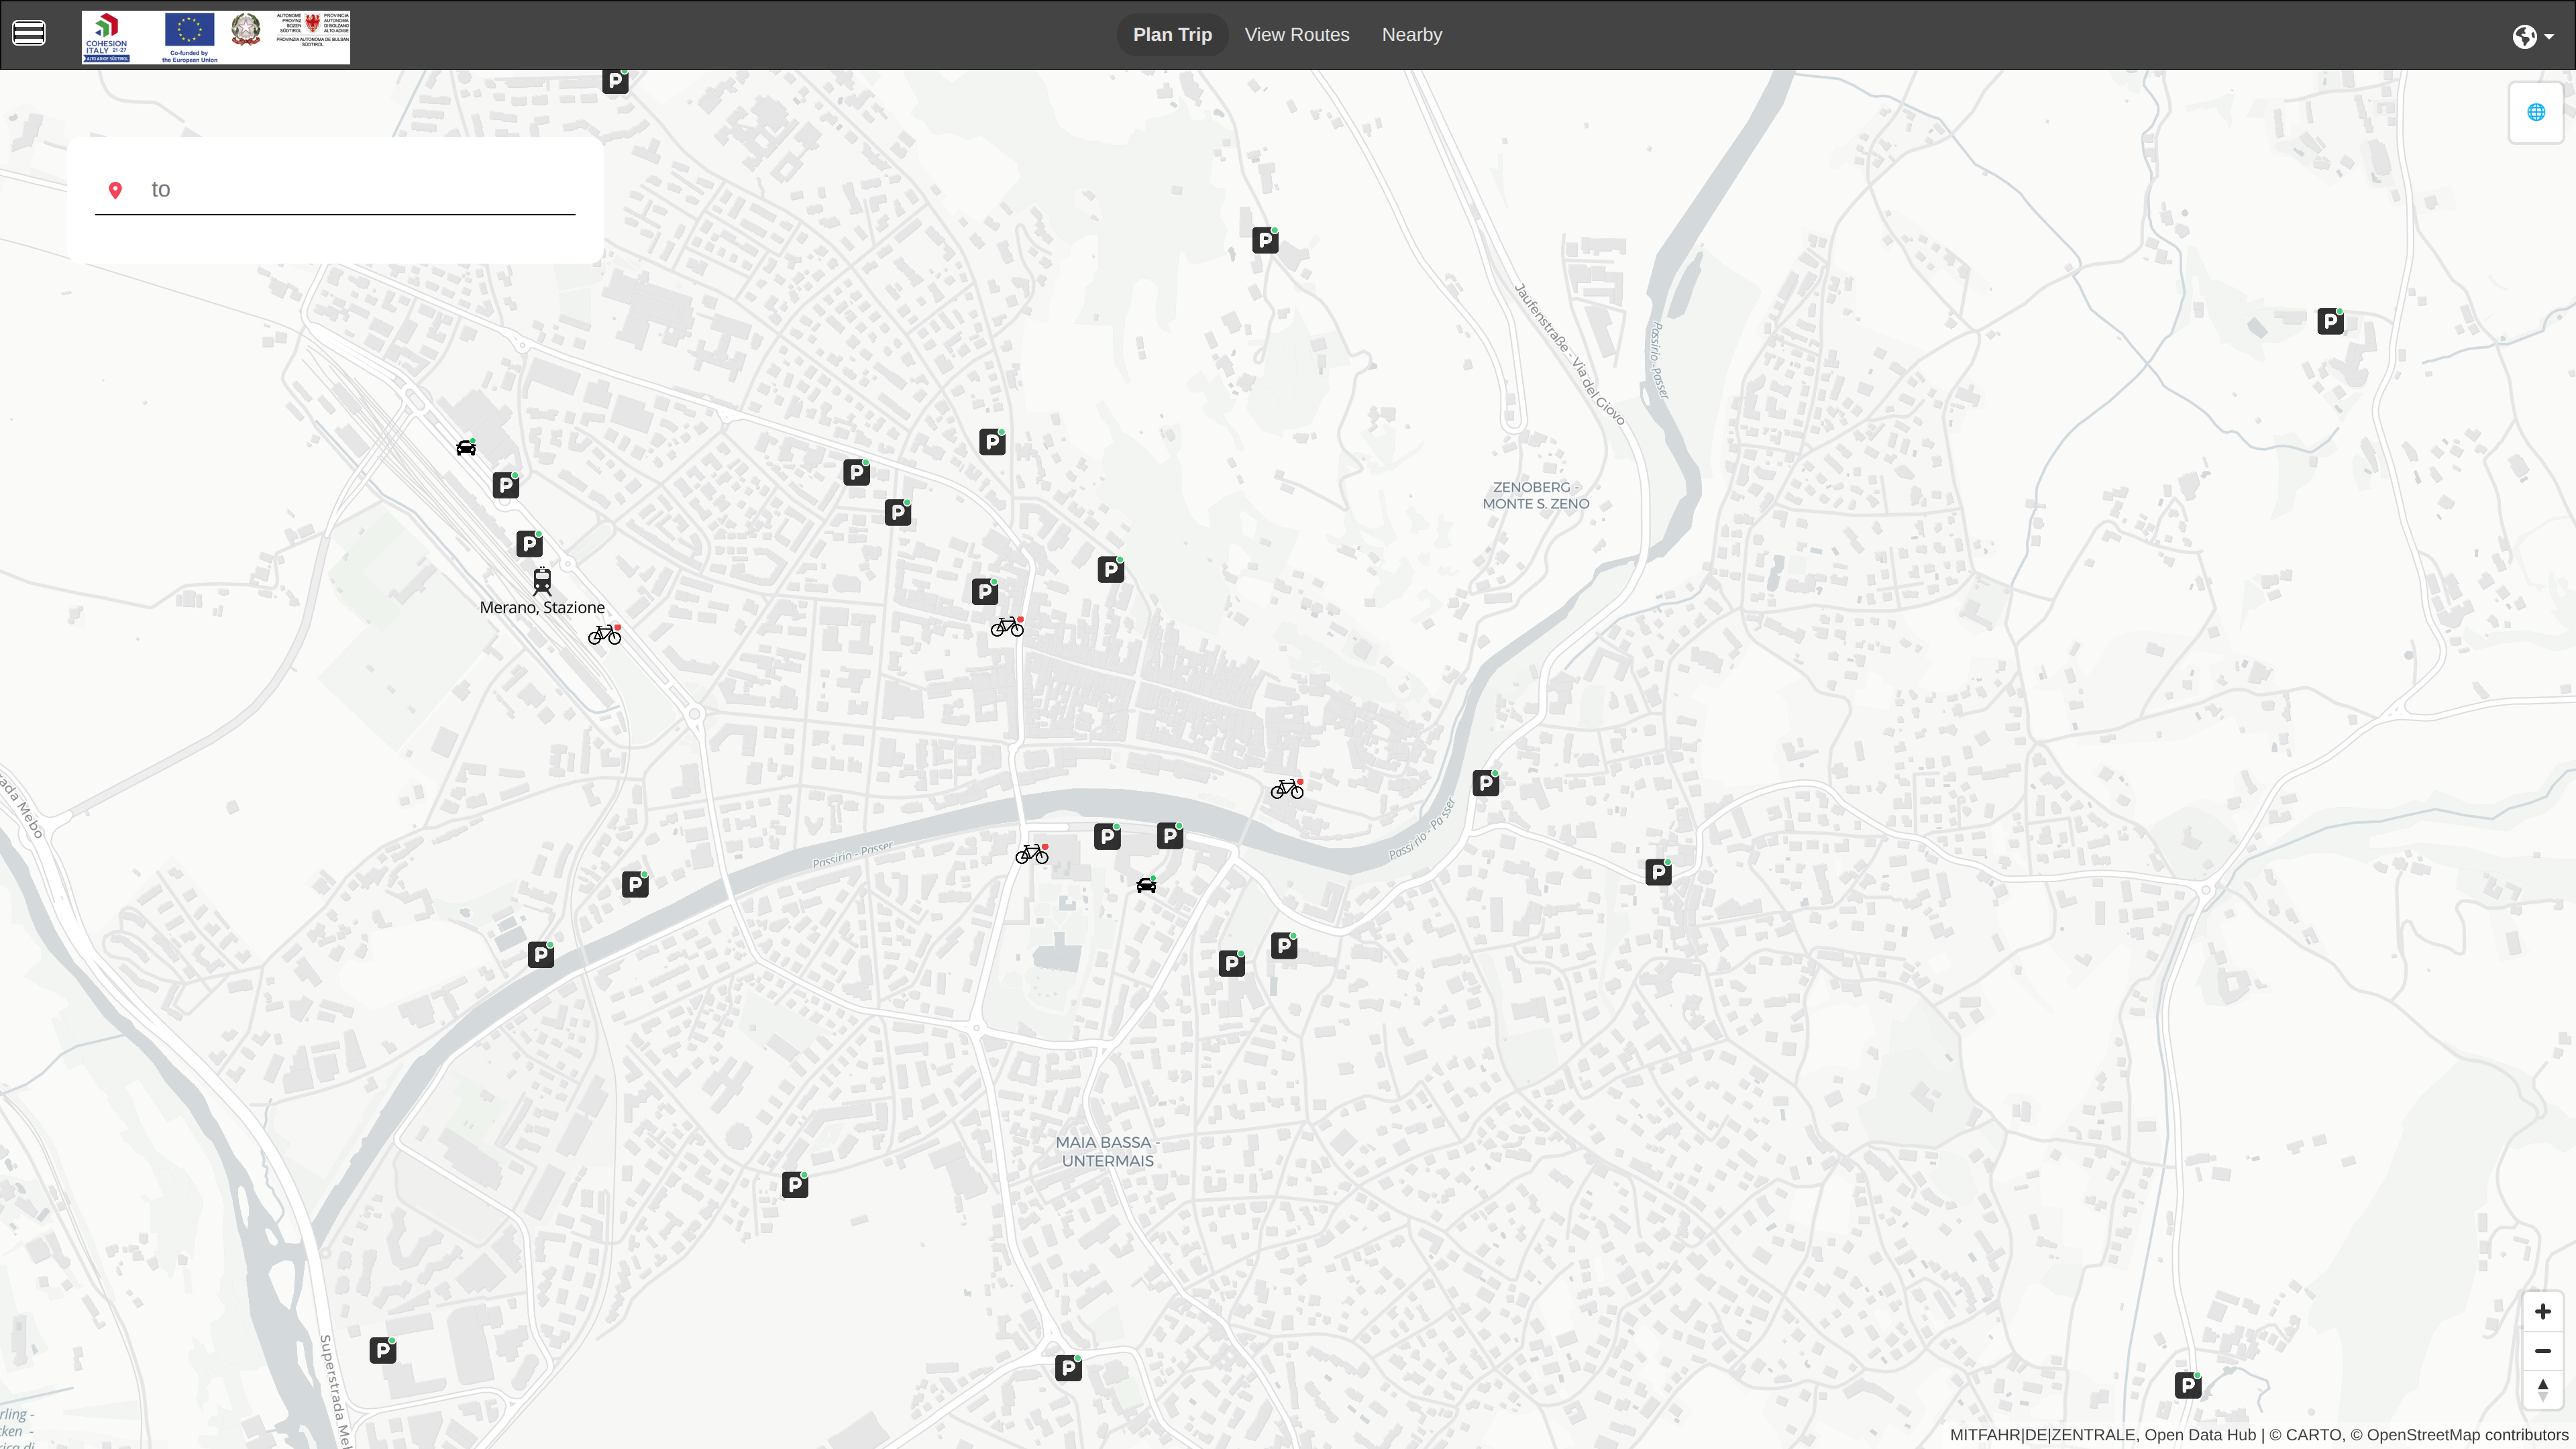2576x1449 pixels.
Task: Select the Plan Trip tab
Action: 1172,35
